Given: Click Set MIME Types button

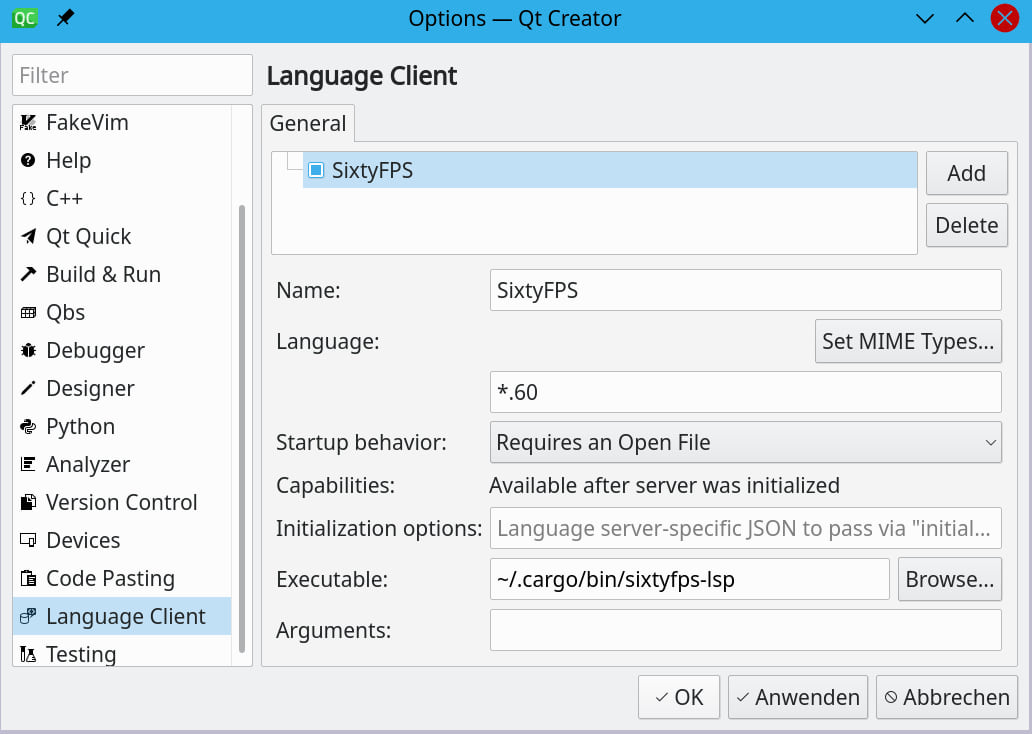Looking at the screenshot, I should 908,341.
